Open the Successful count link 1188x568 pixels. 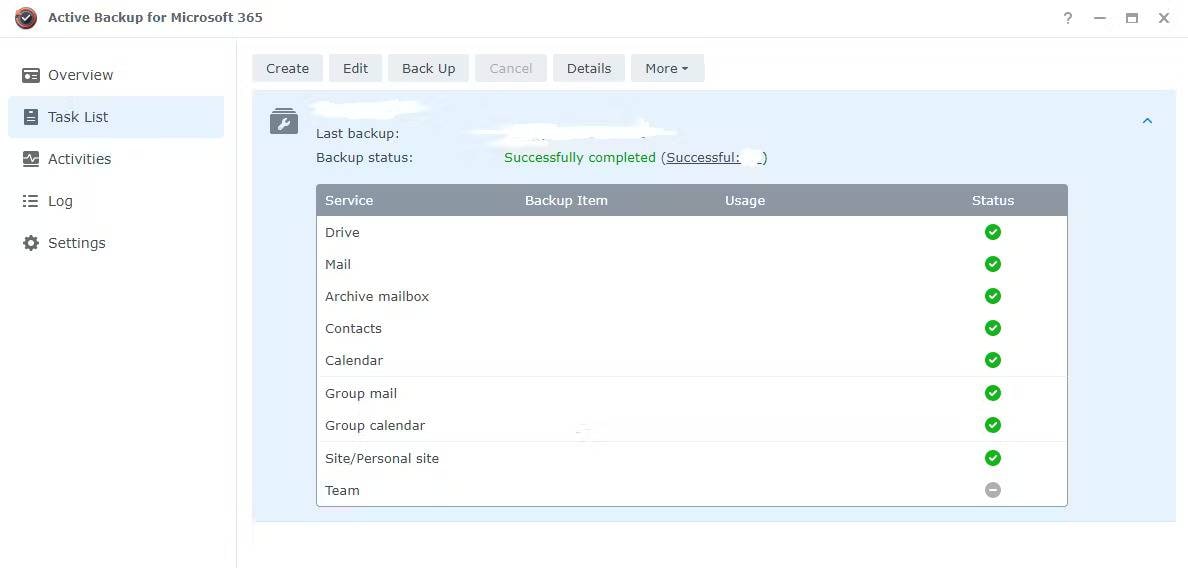tap(714, 158)
